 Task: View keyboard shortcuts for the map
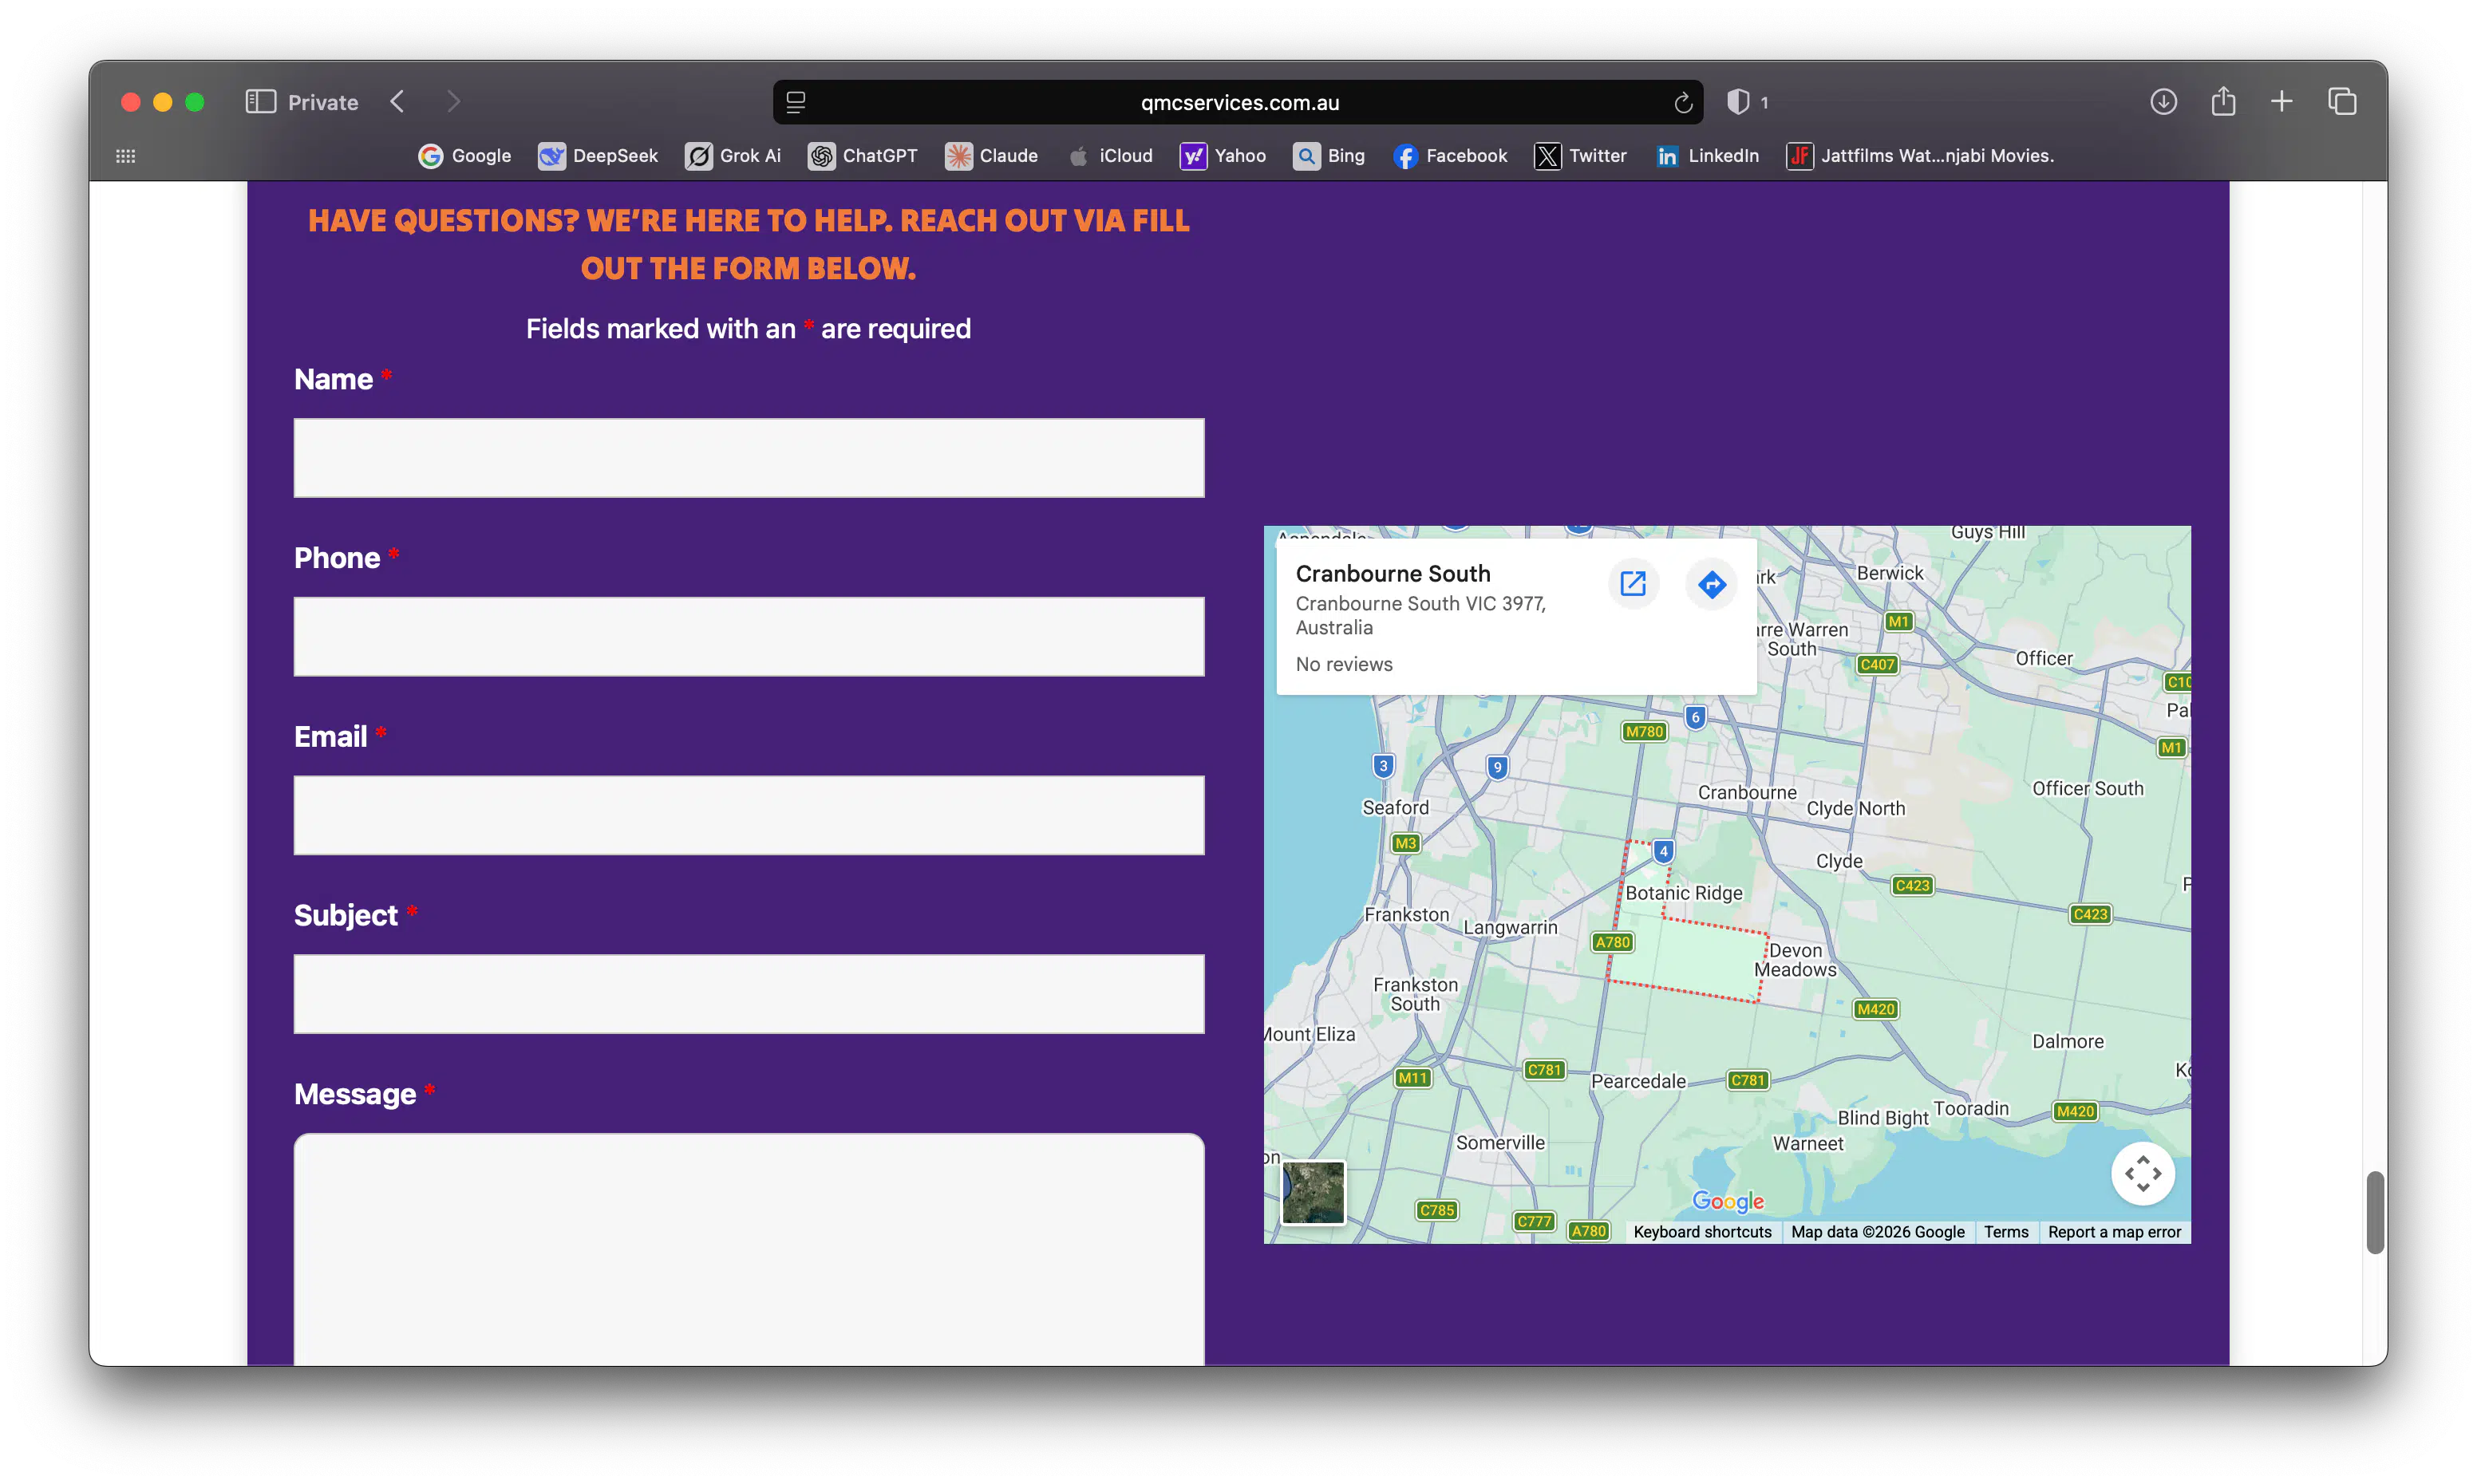(x=1701, y=1232)
